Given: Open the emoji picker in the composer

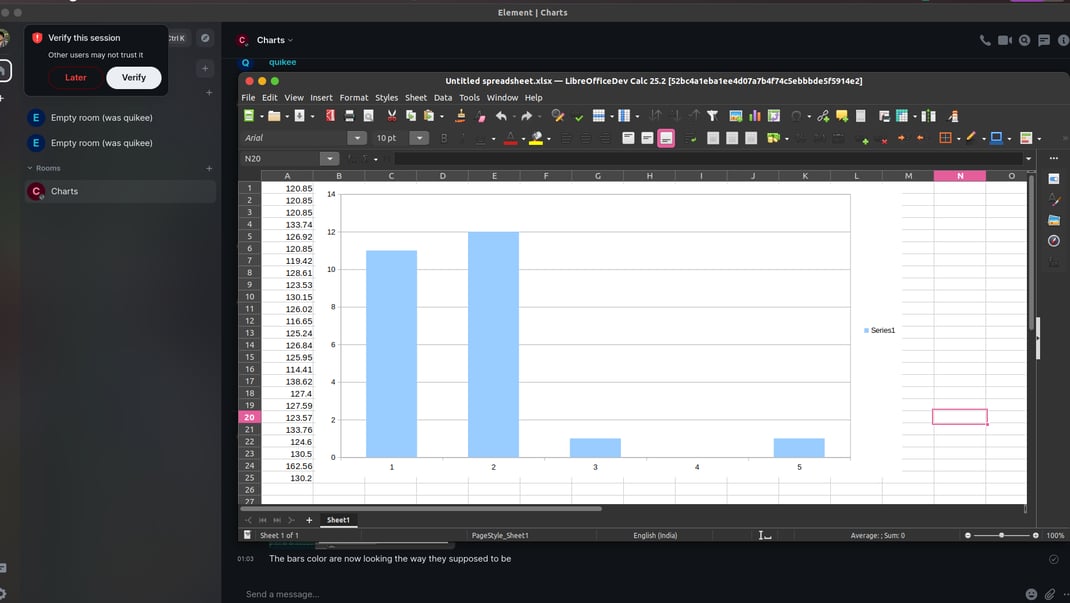Looking at the screenshot, I should click(x=1031, y=594).
